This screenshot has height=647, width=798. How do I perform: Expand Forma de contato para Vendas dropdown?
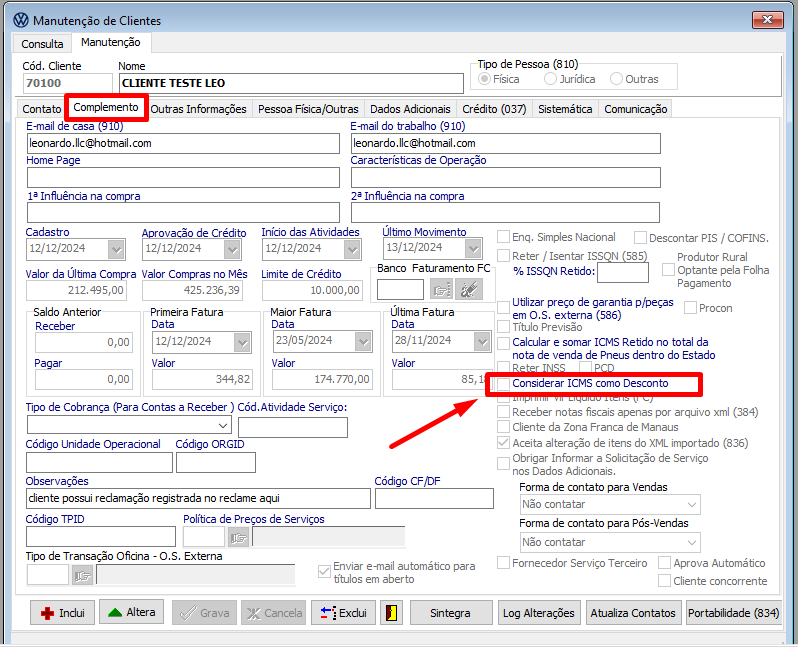pos(692,504)
